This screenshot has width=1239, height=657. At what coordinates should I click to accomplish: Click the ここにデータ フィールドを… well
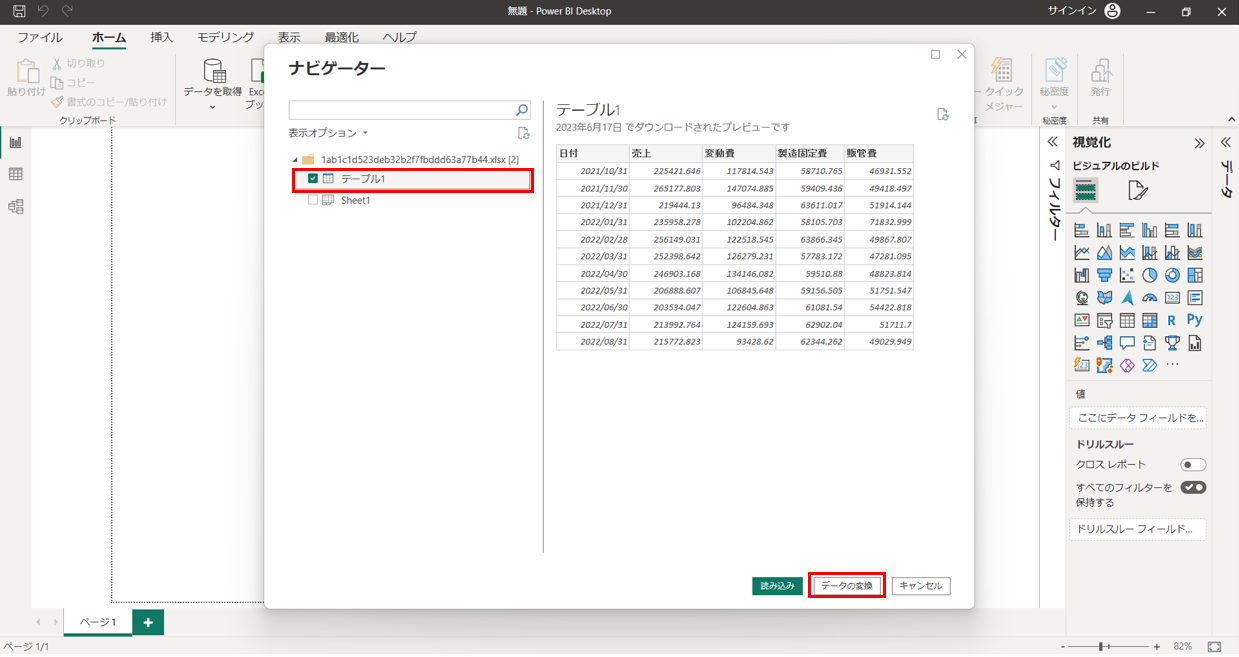tap(1138, 418)
